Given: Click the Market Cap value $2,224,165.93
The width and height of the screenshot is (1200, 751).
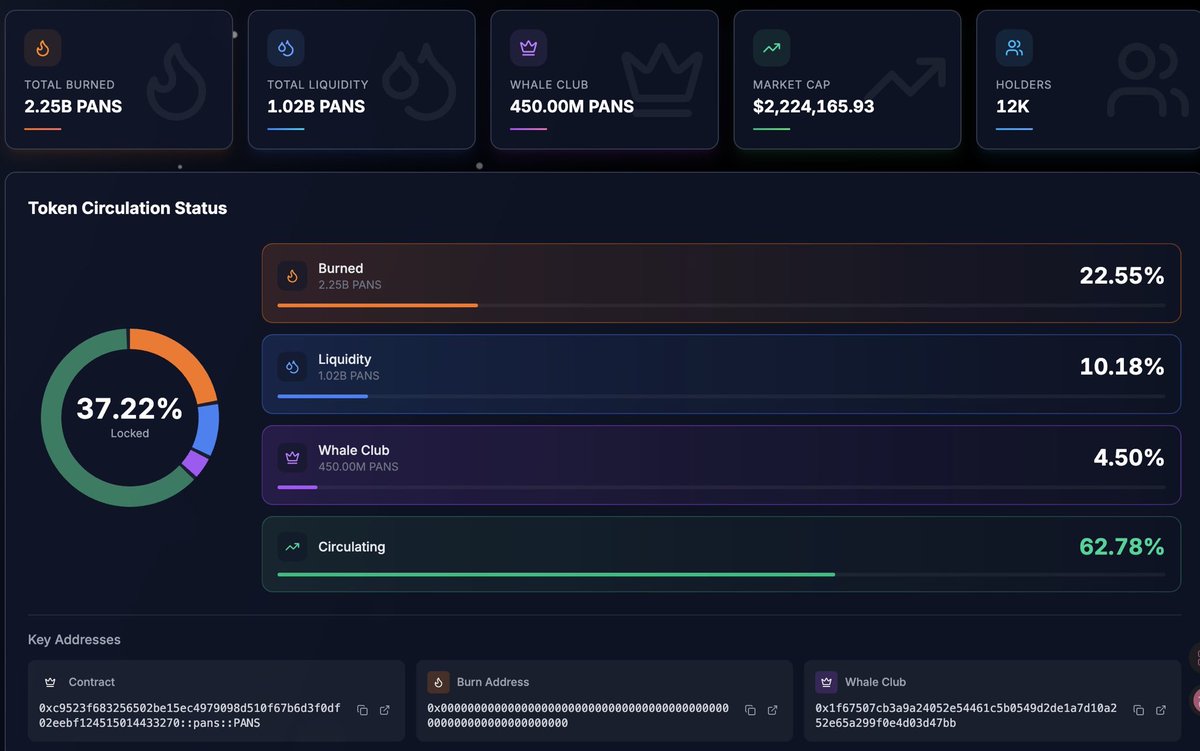Looking at the screenshot, I should click(813, 106).
